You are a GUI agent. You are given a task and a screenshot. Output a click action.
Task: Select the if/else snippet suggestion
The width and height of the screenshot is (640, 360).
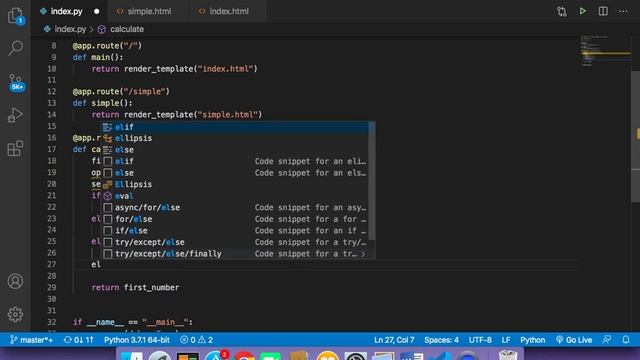click(235, 231)
